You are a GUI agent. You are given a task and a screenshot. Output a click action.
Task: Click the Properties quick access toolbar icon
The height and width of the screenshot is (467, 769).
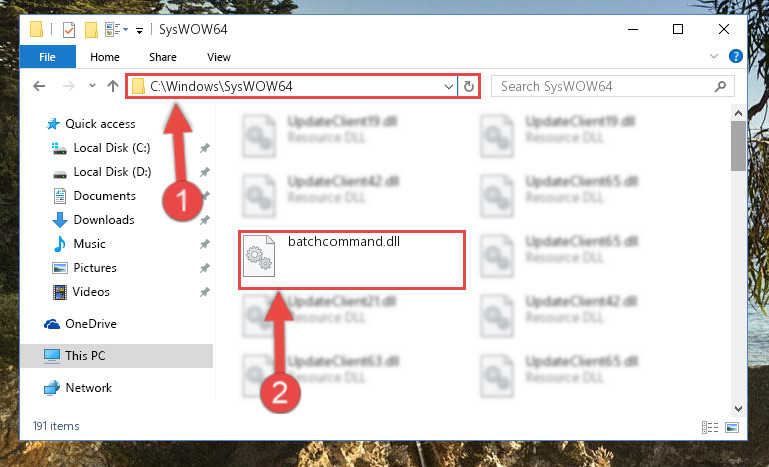point(69,30)
